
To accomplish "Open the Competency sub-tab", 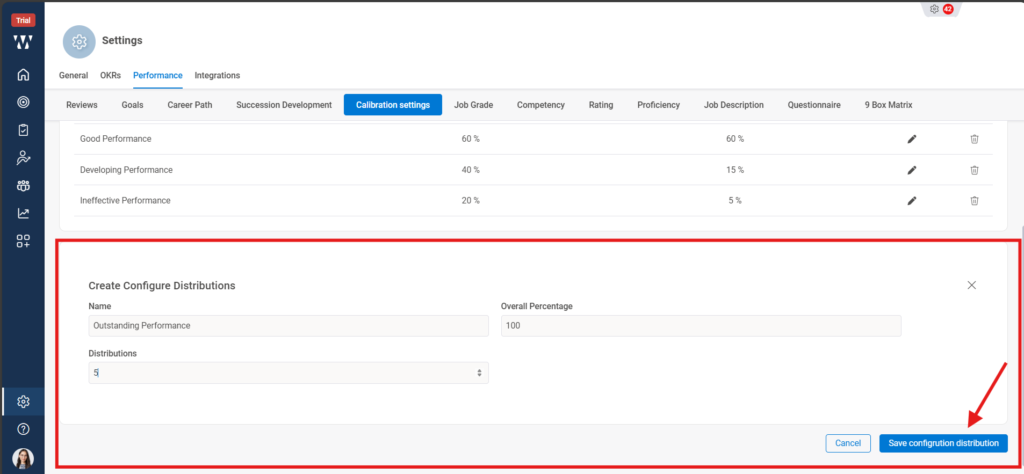I will 541,104.
